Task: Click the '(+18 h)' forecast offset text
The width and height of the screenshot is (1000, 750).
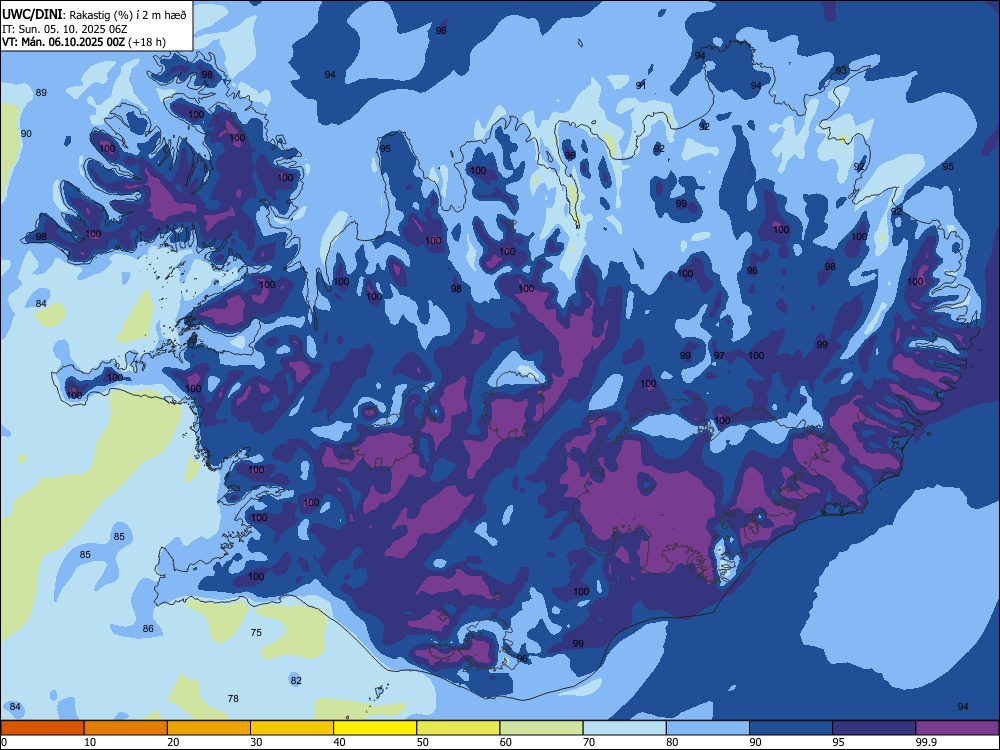Action: click(x=147, y=42)
